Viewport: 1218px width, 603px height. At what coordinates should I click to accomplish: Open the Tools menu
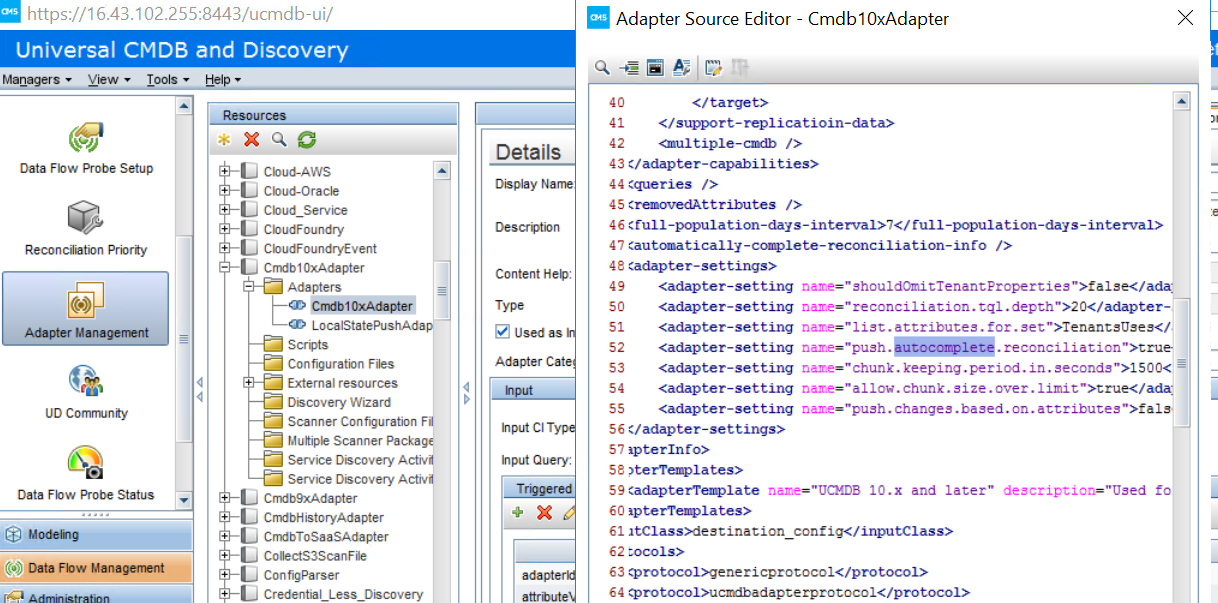[166, 80]
